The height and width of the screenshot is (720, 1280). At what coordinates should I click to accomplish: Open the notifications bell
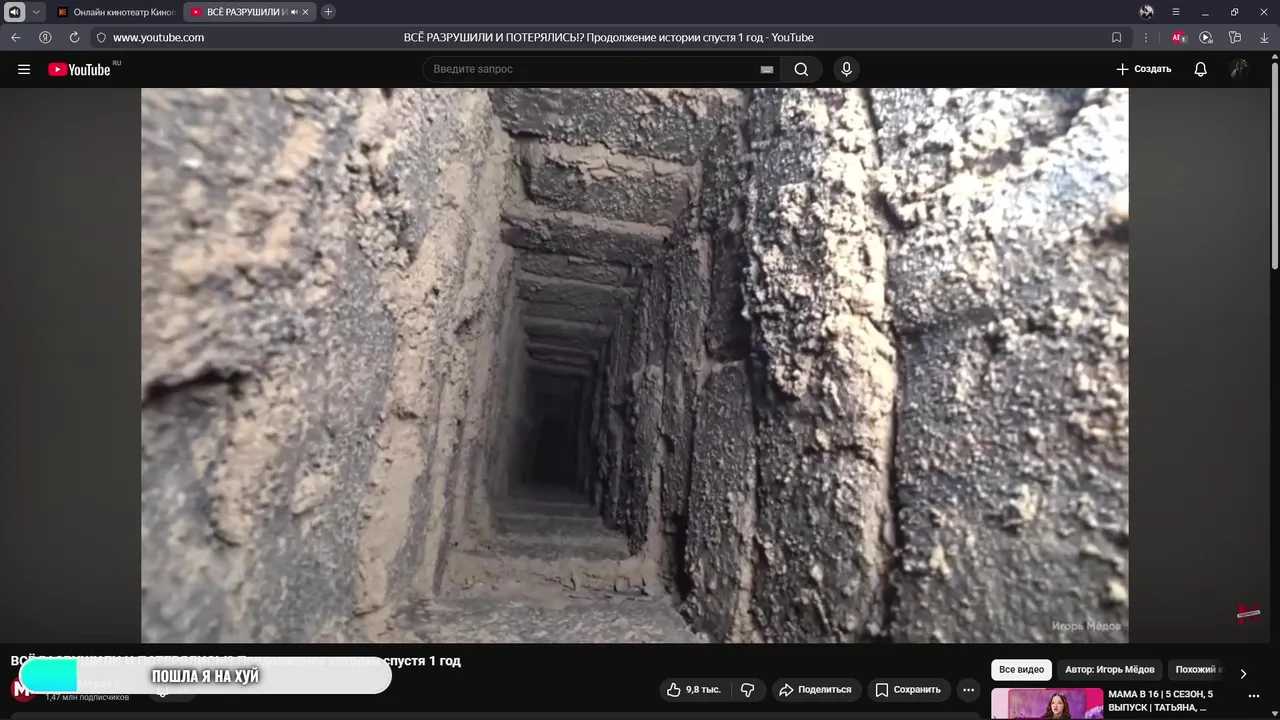coord(1200,69)
